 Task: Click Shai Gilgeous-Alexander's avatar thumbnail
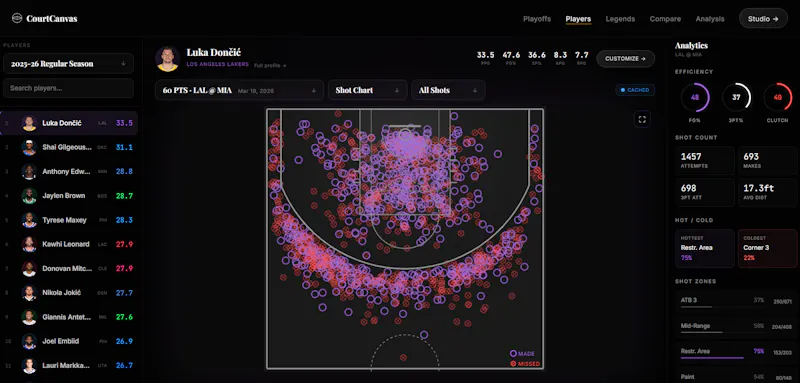29,147
